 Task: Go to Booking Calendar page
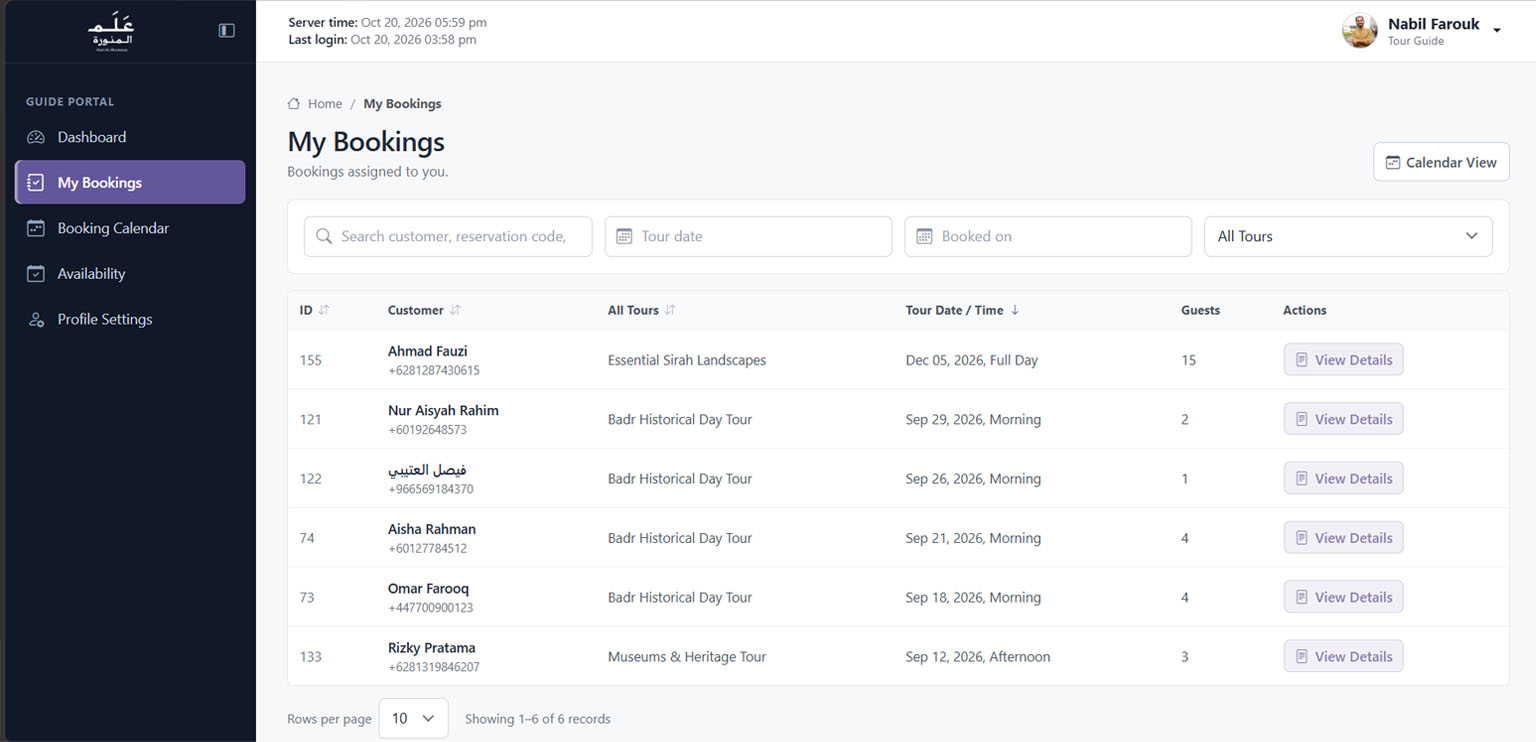point(130,228)
